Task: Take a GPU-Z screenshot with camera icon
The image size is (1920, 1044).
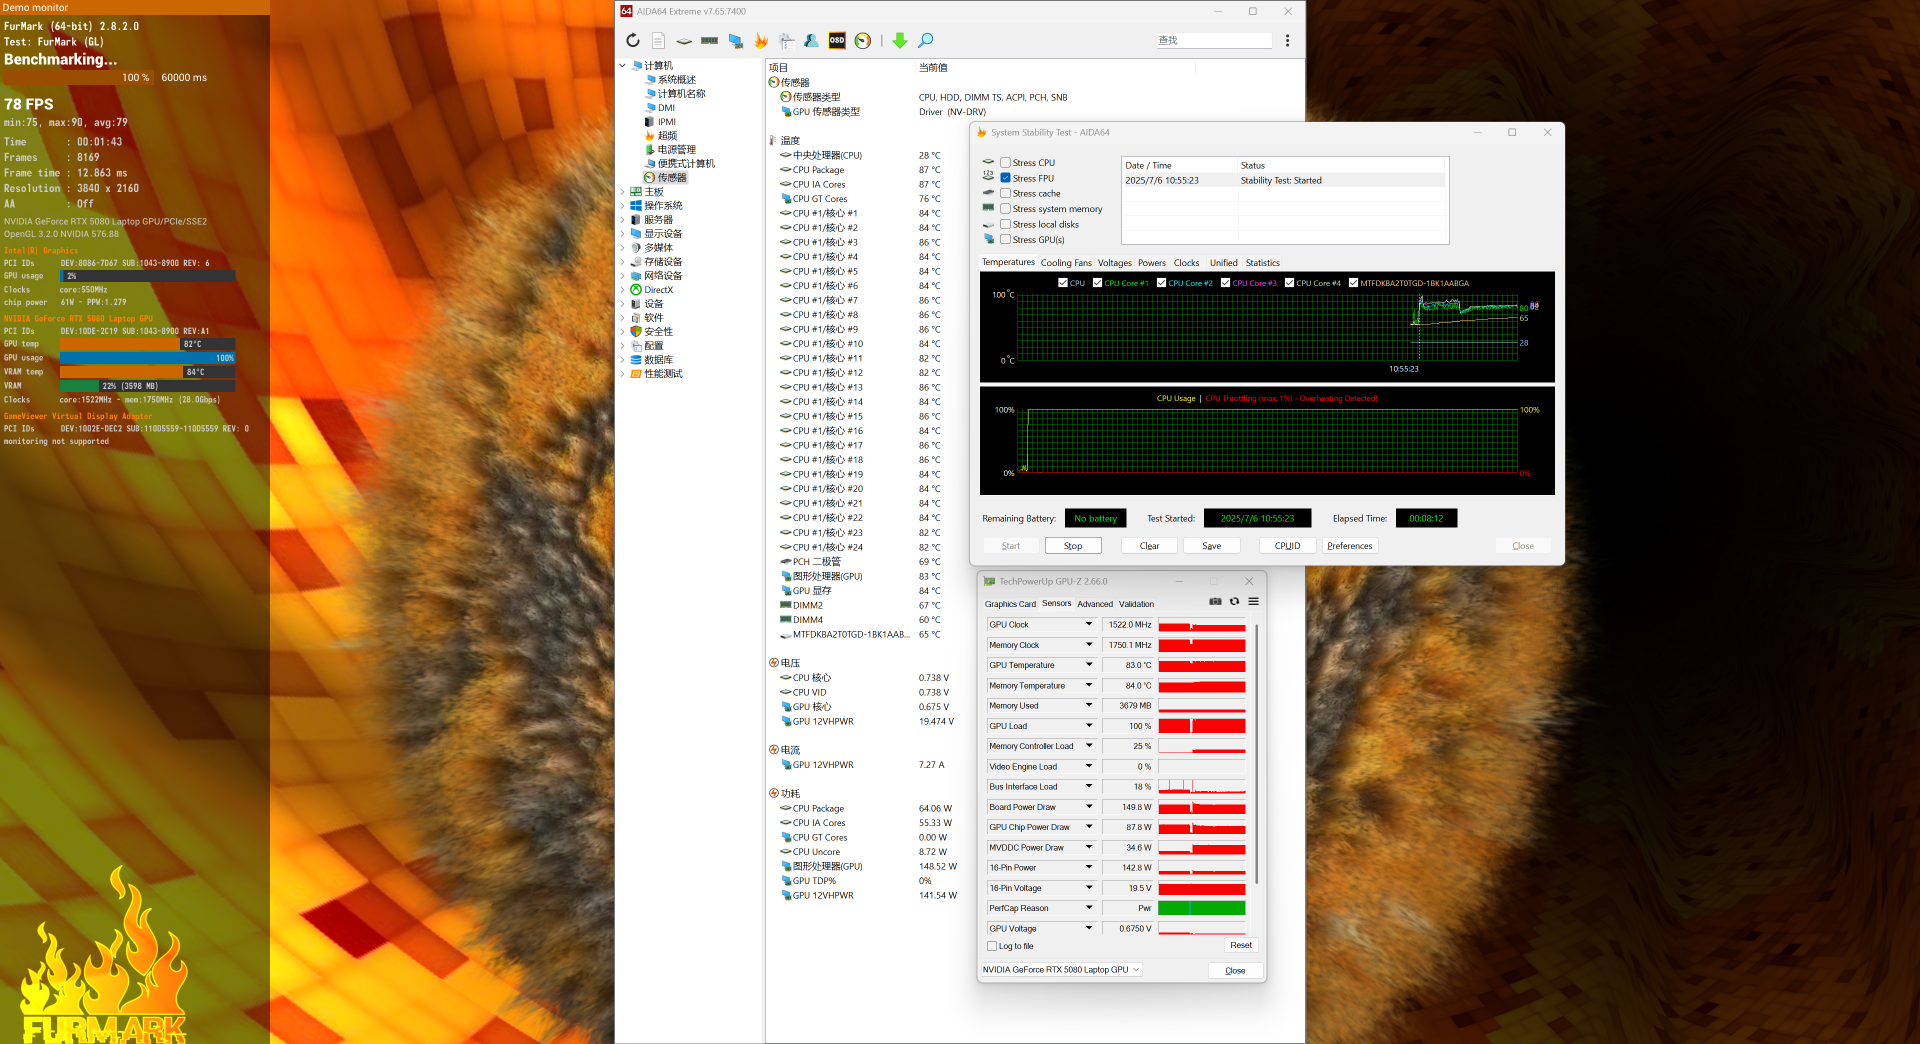Action: click(1215, 602)
